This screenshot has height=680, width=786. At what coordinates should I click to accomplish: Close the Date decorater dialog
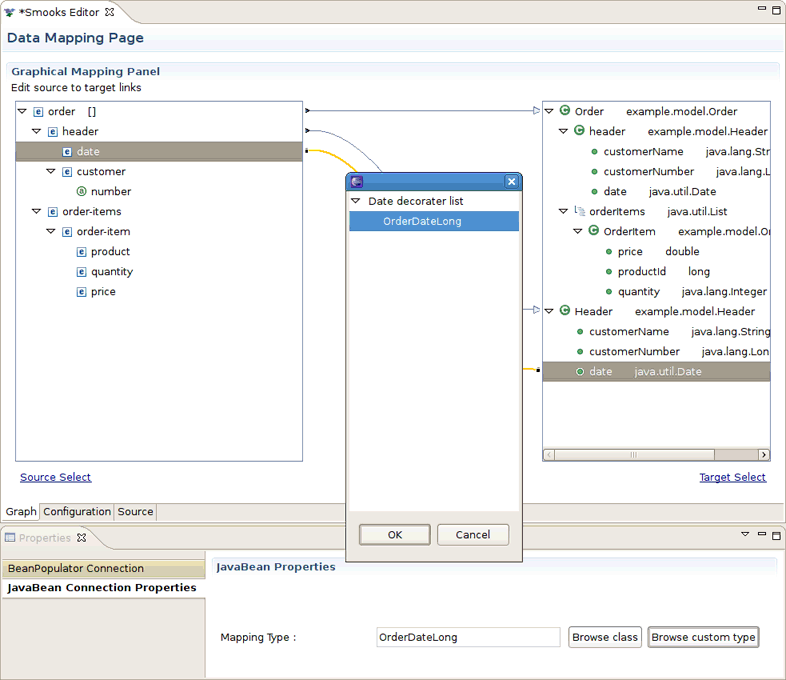(511, 181)
